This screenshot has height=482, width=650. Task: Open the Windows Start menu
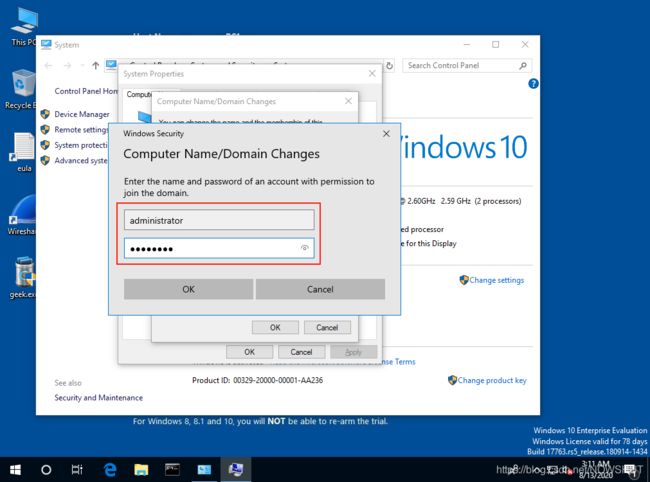15,470
